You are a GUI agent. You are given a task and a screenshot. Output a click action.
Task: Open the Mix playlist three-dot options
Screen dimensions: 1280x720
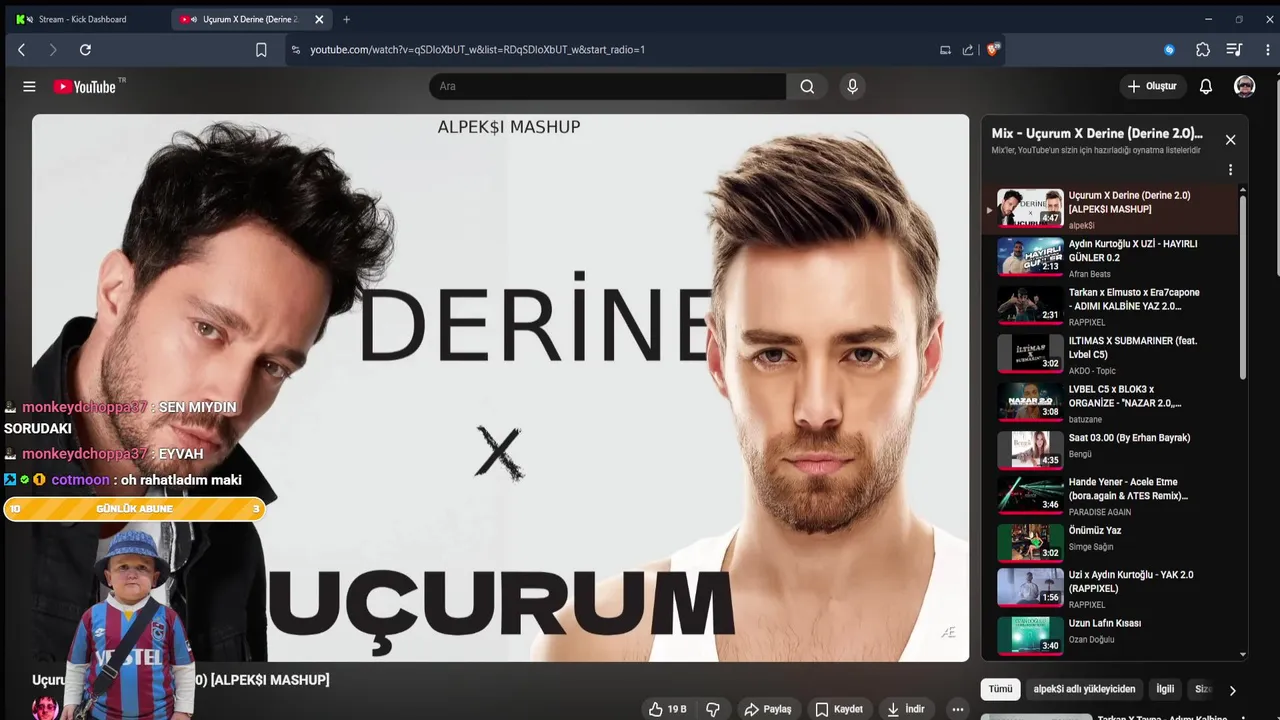click(1230, 170)
